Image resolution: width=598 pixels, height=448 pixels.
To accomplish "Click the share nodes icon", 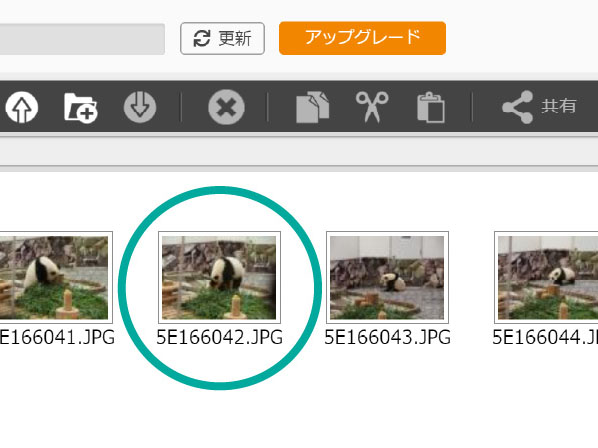I will 518,107.
